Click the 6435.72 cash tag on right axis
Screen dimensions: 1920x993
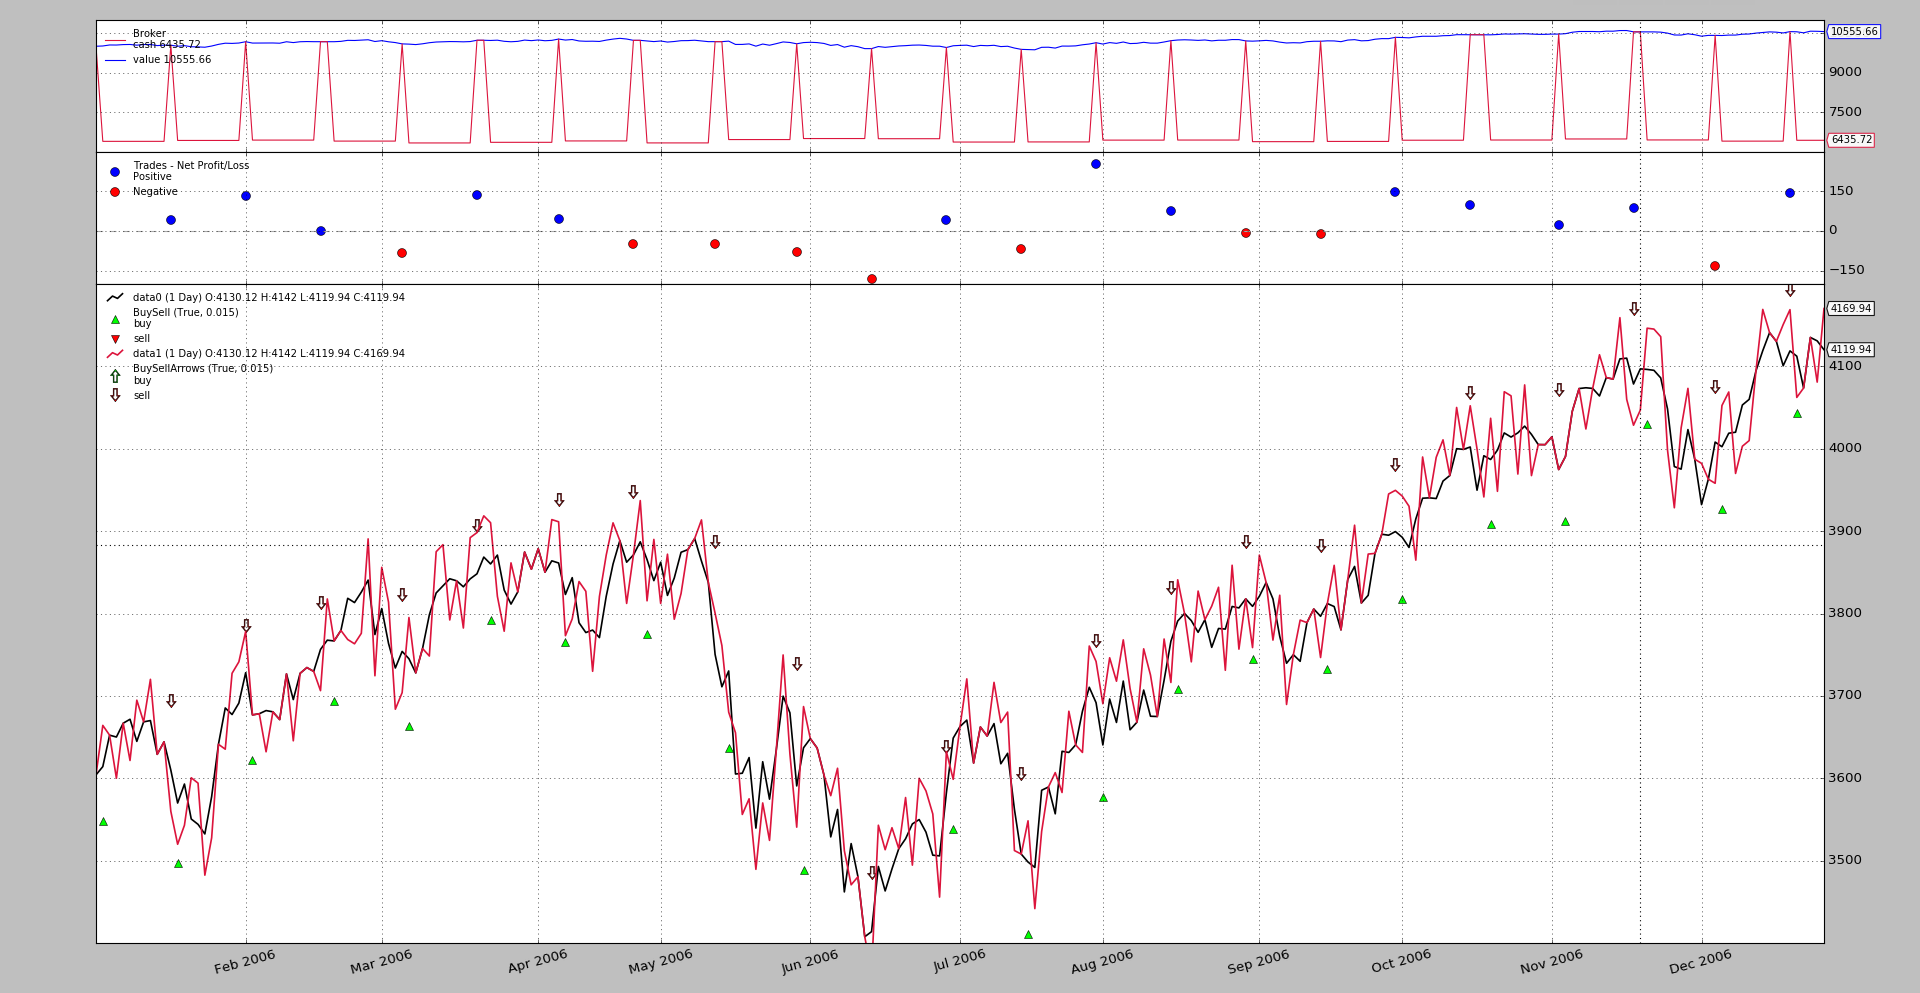click(1850, 140)
